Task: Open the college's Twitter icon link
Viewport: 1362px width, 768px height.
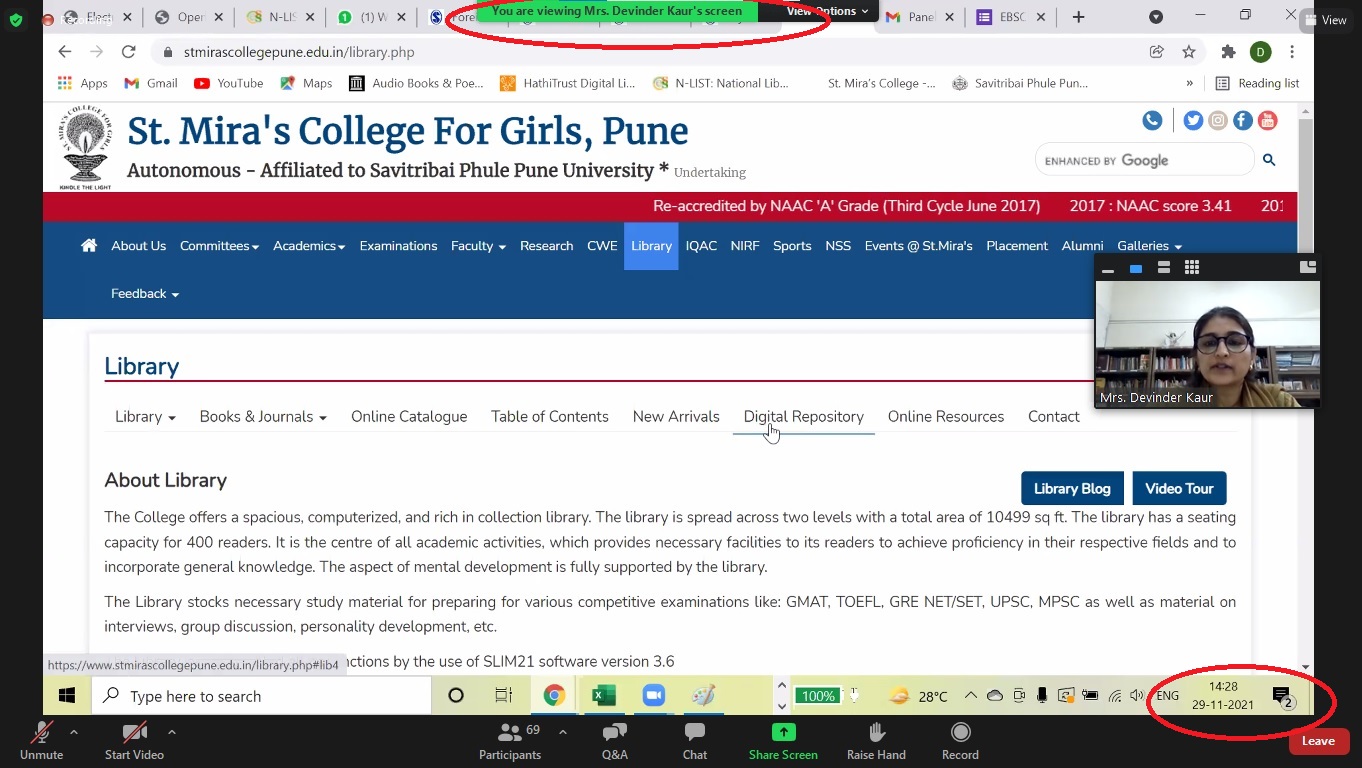Action: point(1193,121)
